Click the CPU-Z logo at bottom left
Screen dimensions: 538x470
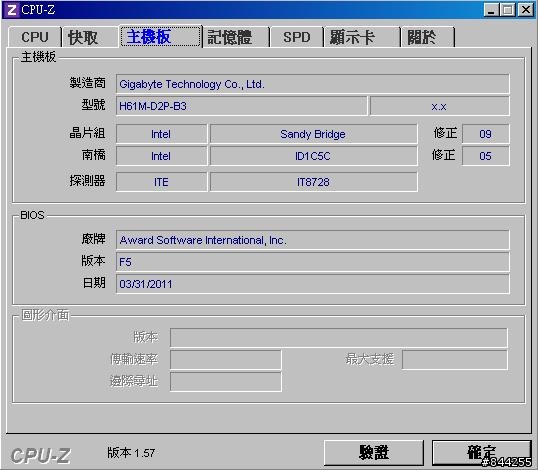(40, 456)
